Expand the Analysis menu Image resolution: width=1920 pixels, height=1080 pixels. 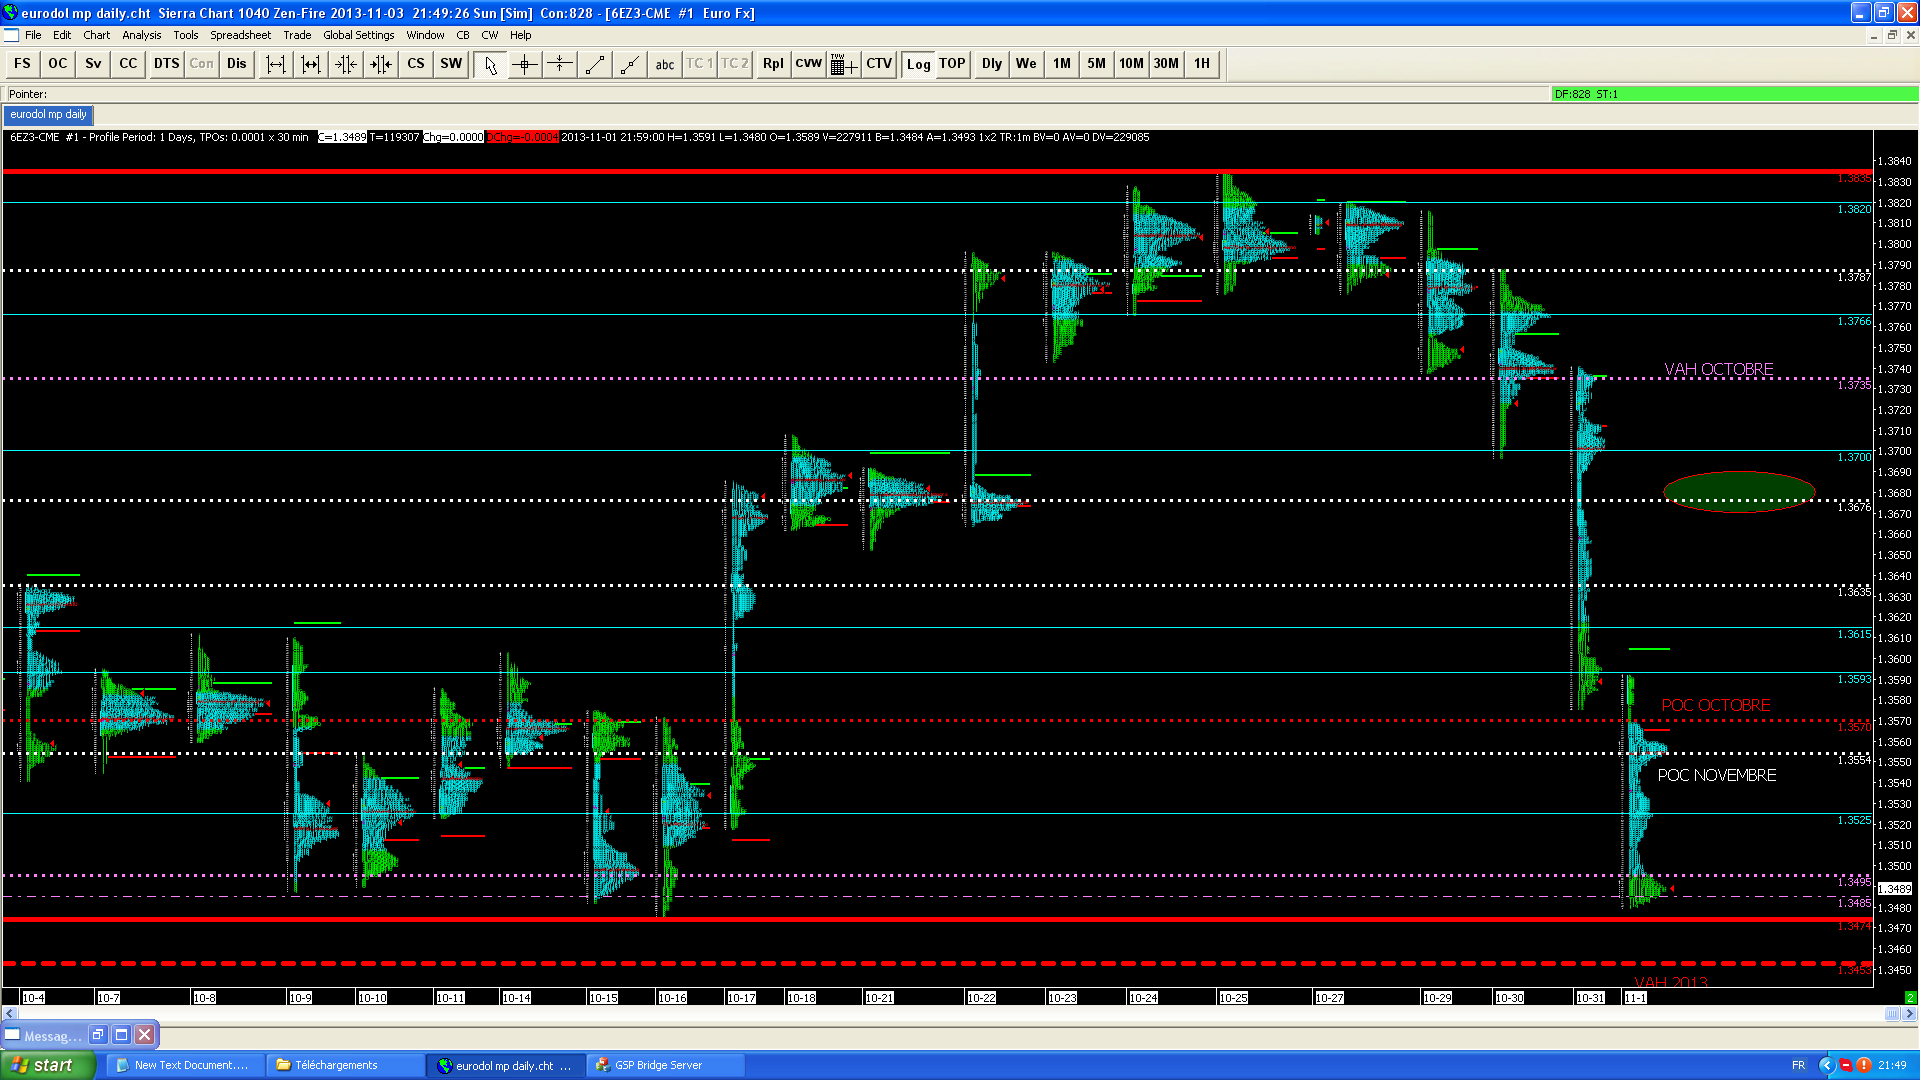click(x=141, y=35)
